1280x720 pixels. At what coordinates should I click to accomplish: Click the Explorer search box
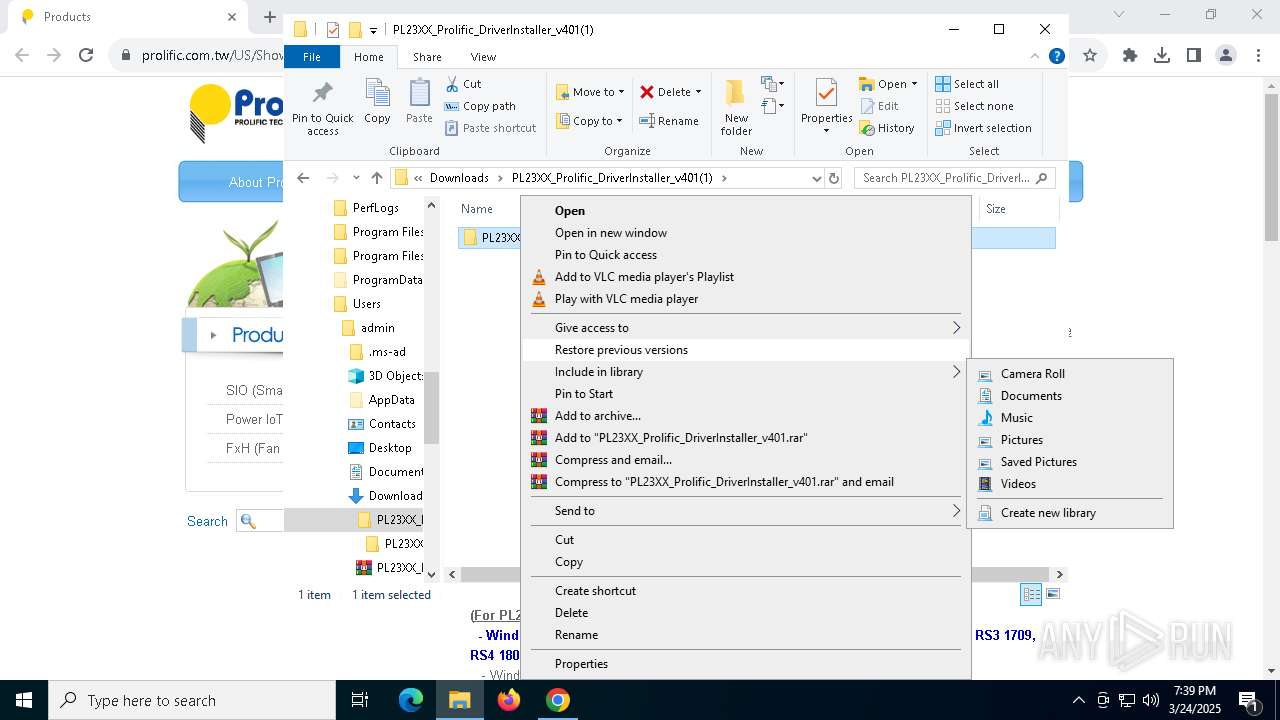[955, 178]
